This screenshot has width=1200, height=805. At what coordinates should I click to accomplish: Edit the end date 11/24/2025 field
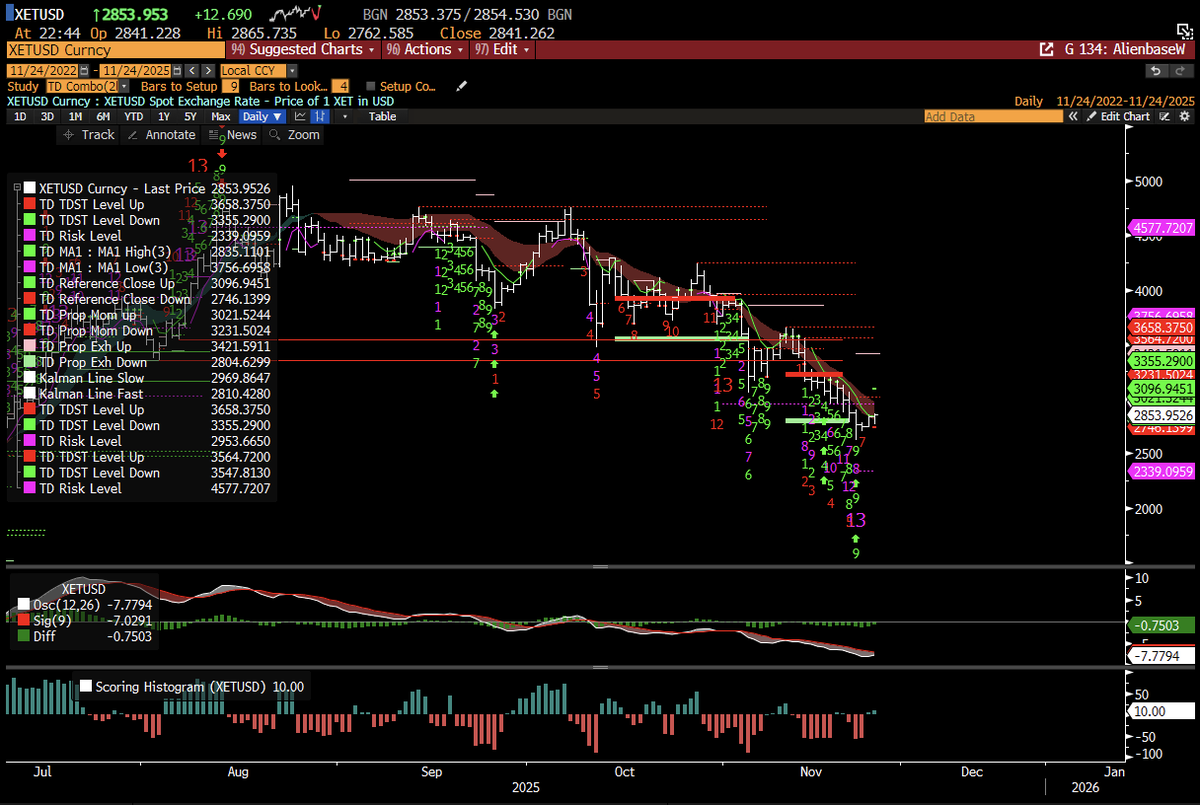[x=136, y=71]
